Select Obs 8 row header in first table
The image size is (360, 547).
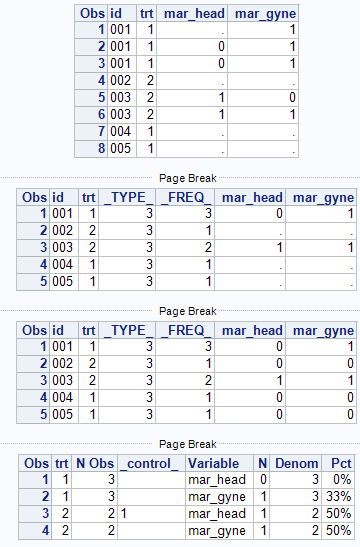[91, 149]
